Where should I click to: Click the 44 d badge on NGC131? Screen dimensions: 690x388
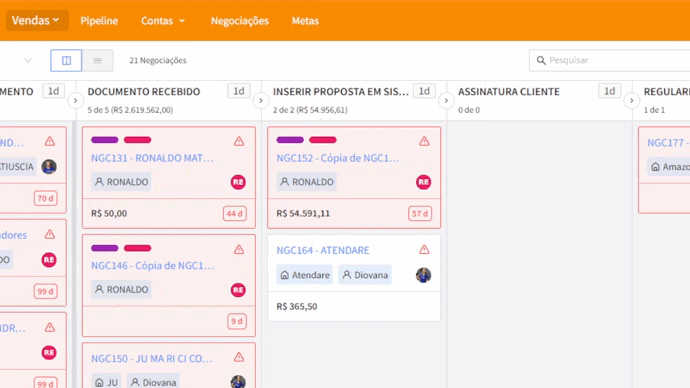click(235, 213)
